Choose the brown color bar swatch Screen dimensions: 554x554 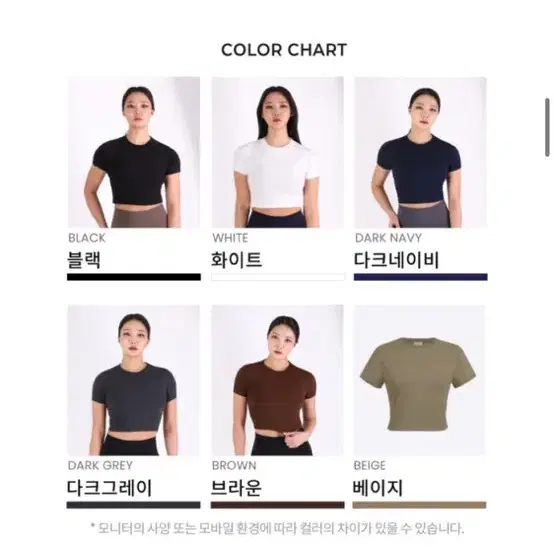tap(278, 505)
